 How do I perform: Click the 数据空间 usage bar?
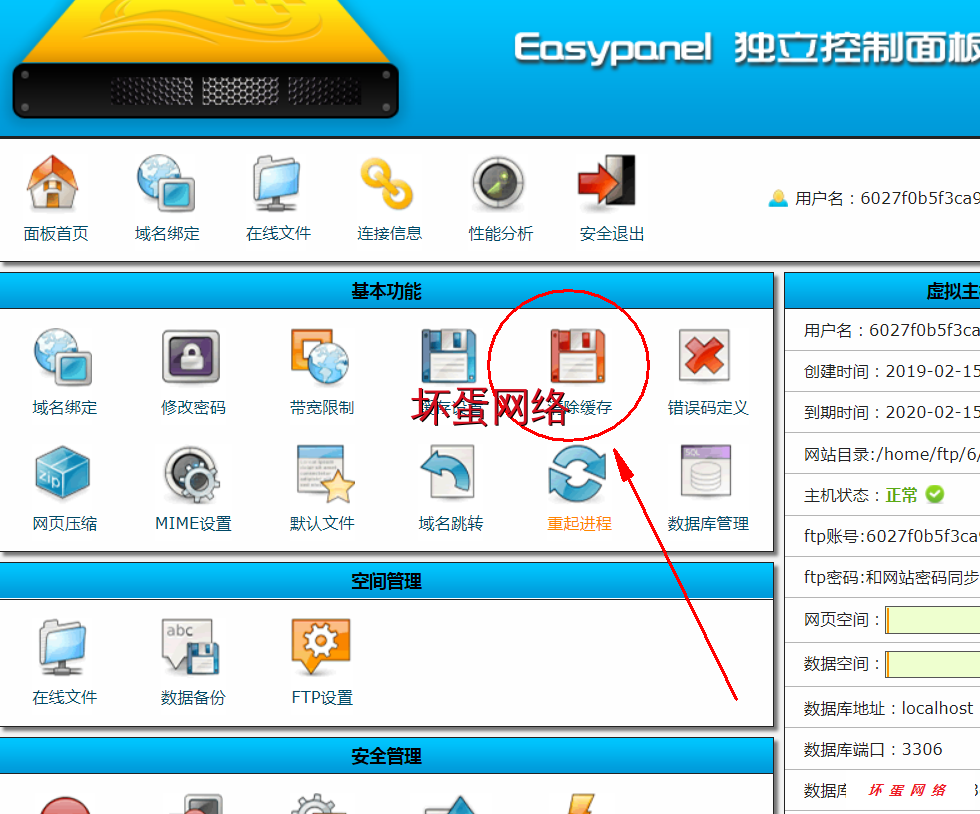932,664
